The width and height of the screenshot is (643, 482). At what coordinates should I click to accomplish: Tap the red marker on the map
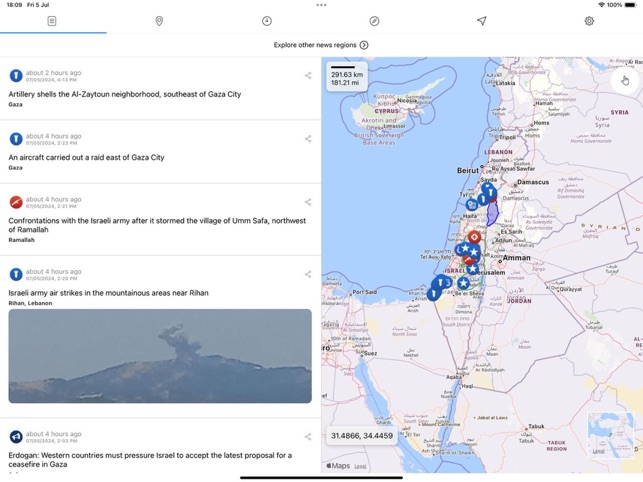click(x=474, y=238)
